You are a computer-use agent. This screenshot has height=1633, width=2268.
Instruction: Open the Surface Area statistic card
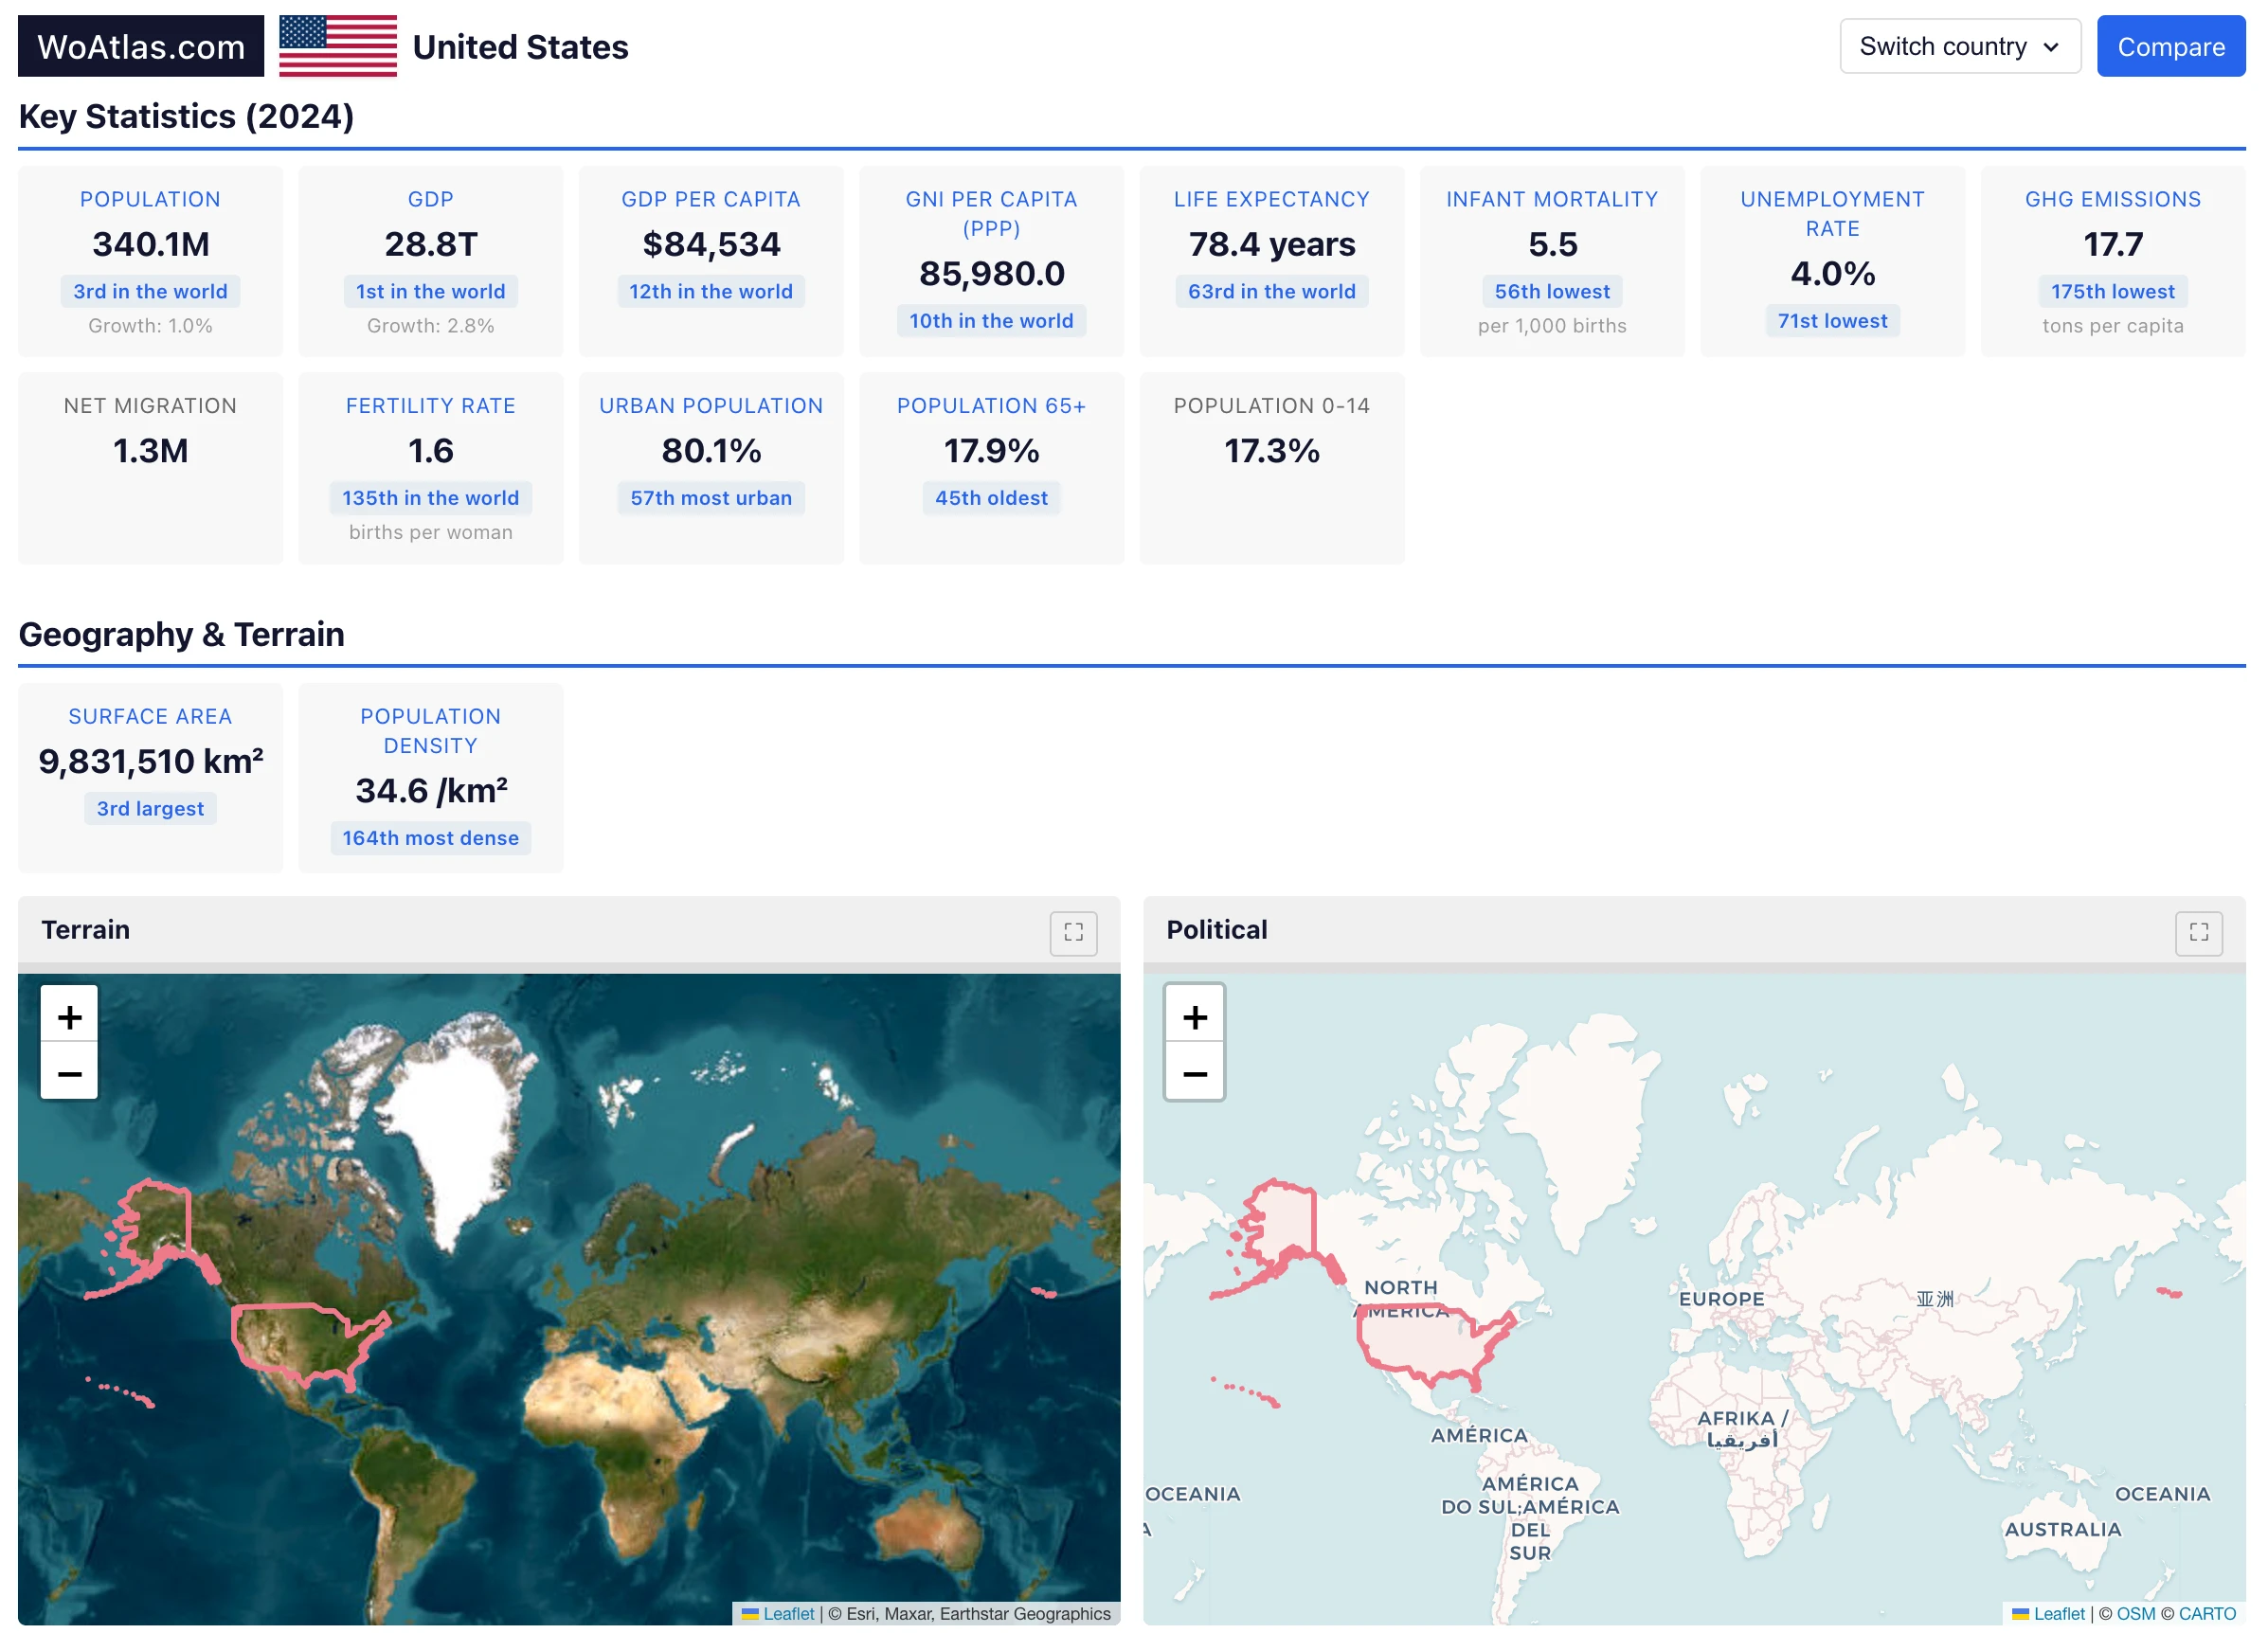coord(150,776)
